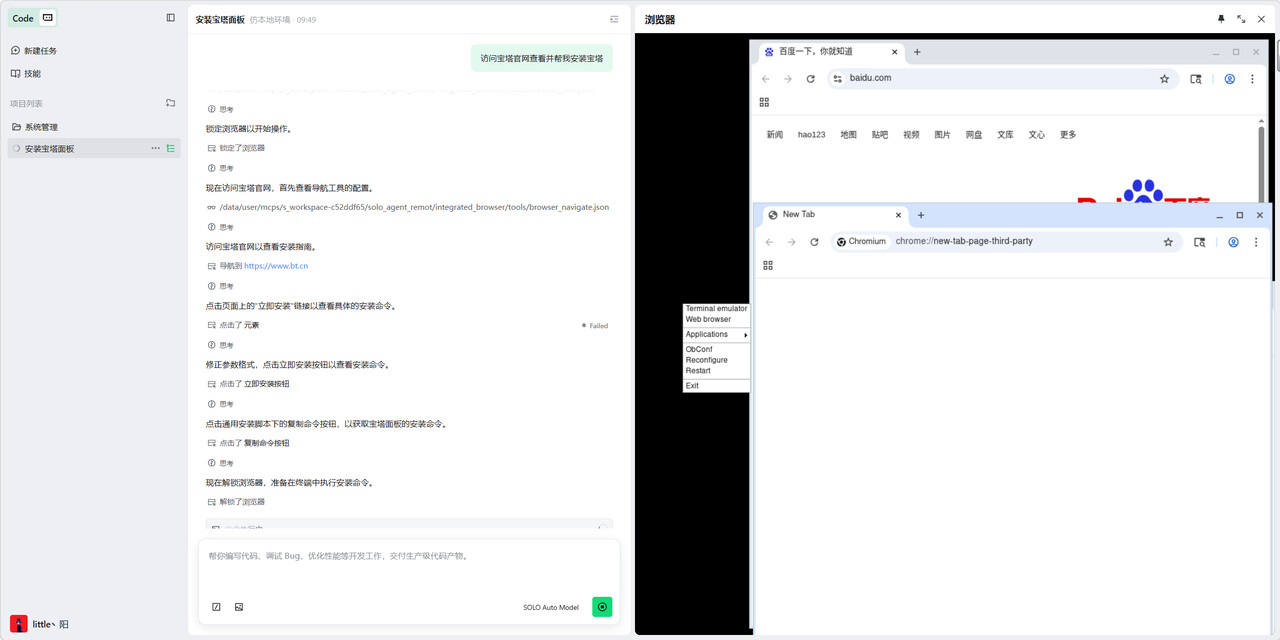The image size is (1280, 640).
Task: Click the Code mode switch icon
Action: pos(47,18)
